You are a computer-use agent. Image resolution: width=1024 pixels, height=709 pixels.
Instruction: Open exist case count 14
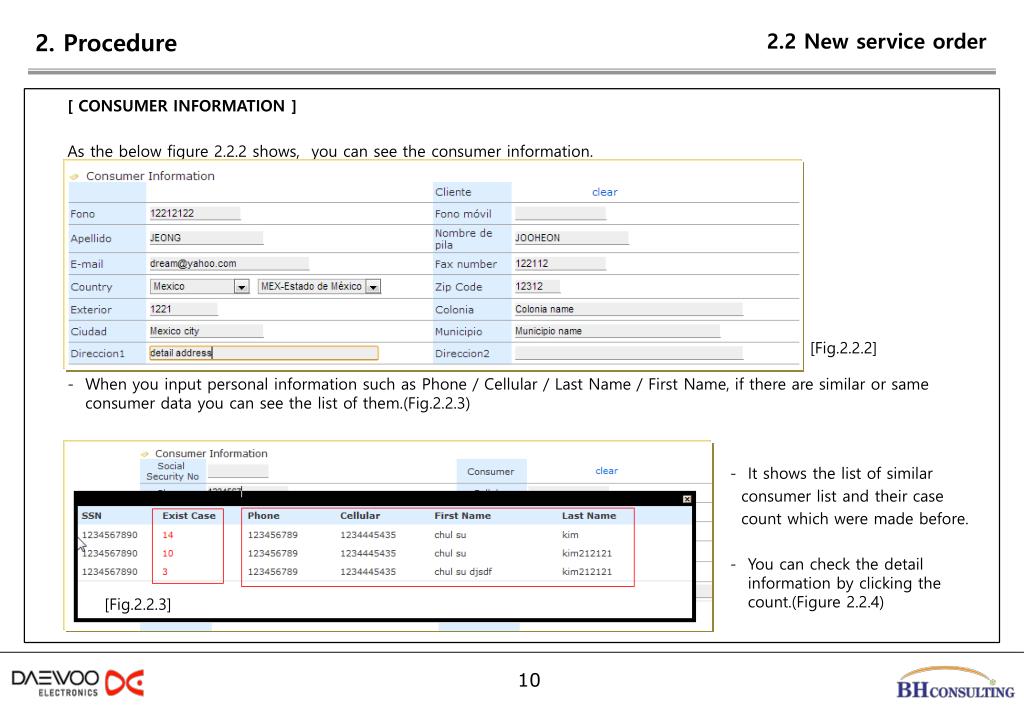(x=168, y=535)
